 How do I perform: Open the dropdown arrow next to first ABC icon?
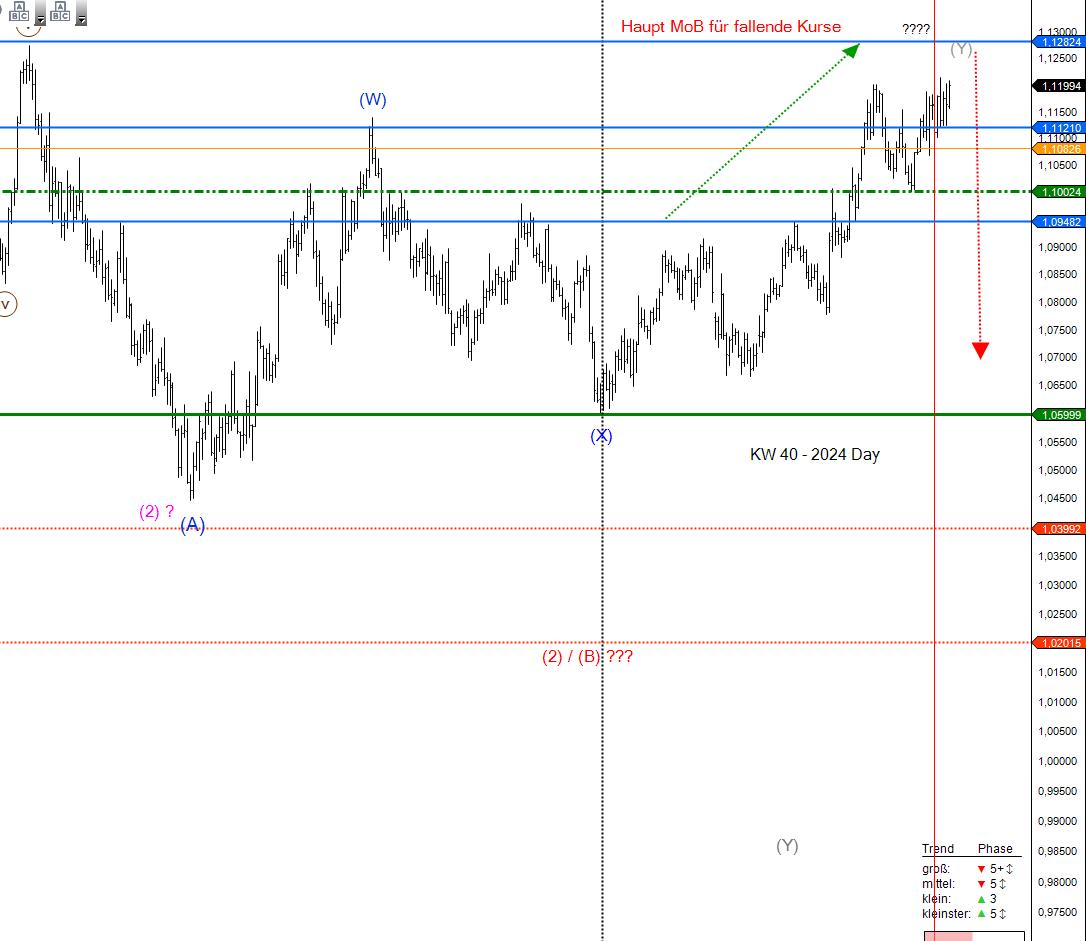[x=40, y=20]
